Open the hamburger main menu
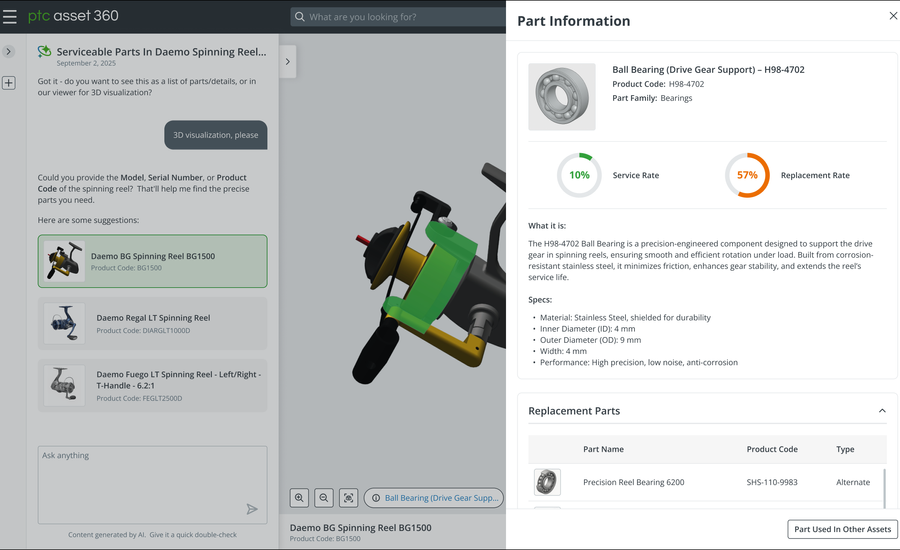Image resolution: width=900 pixels, height=550 pixels. coord(10,17)
